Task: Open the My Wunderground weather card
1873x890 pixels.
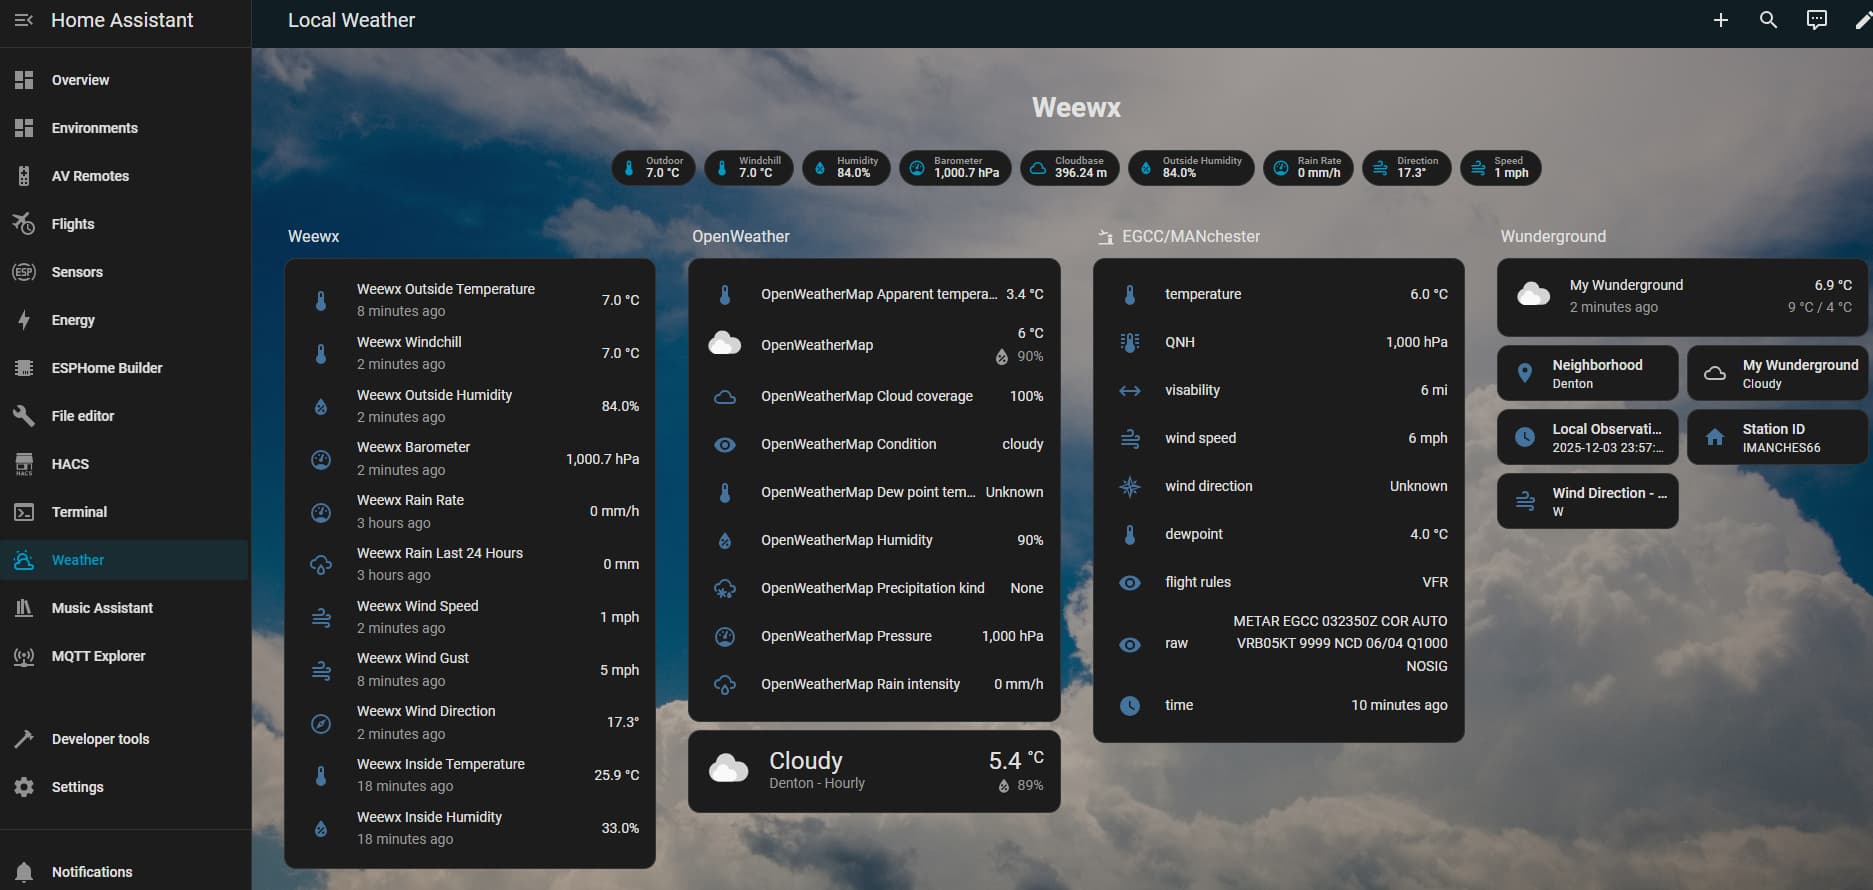Action: (x=1682, y=297)
